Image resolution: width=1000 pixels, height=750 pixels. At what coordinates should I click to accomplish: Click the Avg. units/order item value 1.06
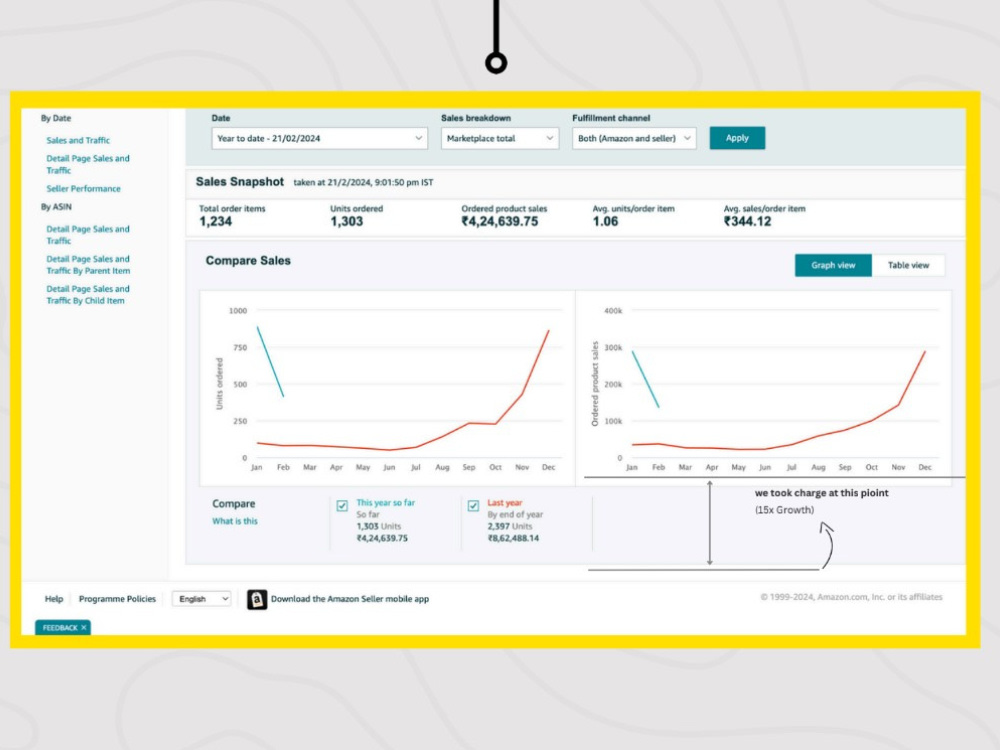pos(605,221)
